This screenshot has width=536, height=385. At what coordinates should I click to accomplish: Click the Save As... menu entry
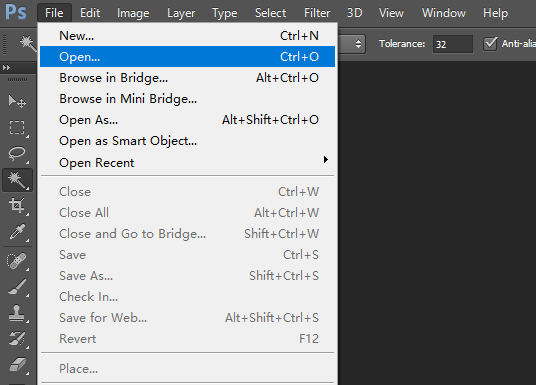187,276
